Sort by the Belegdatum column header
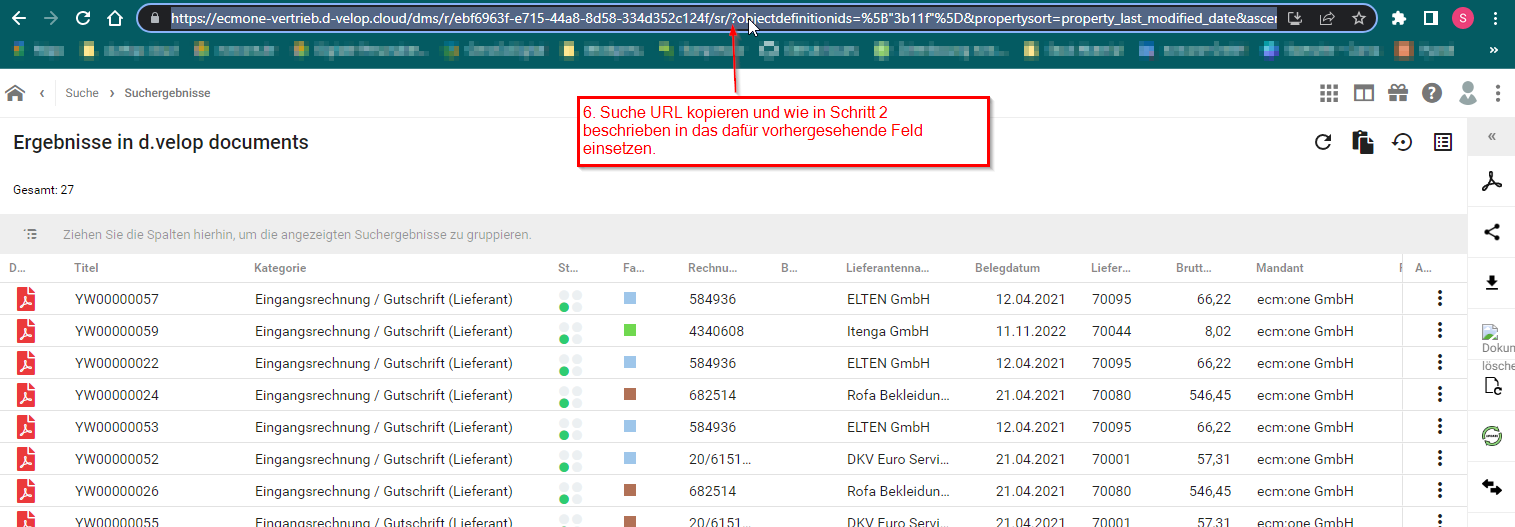This screenshot has width=1515, height=527. pyautogui.click(x=1007, y=268)
